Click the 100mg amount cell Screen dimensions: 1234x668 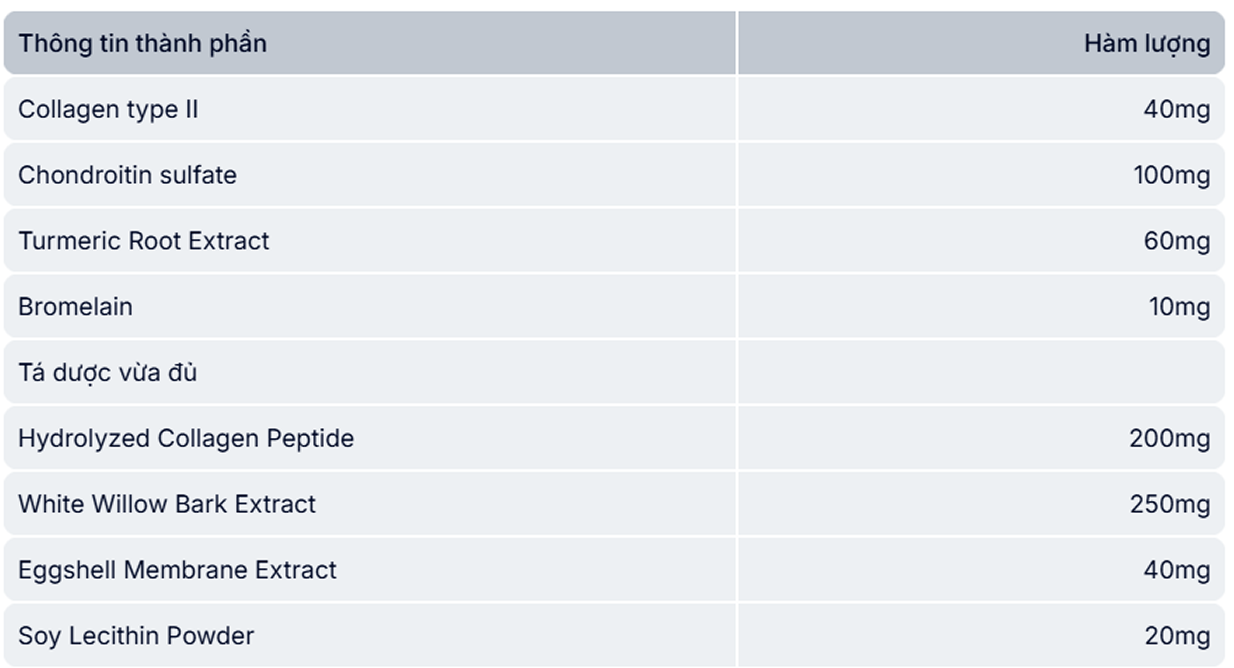1171,175
